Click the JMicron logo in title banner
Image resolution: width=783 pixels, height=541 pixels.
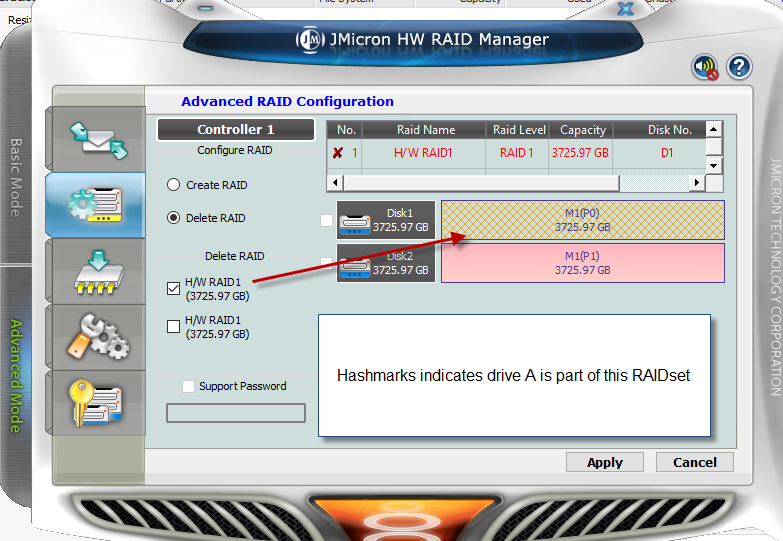coord(310,39)
